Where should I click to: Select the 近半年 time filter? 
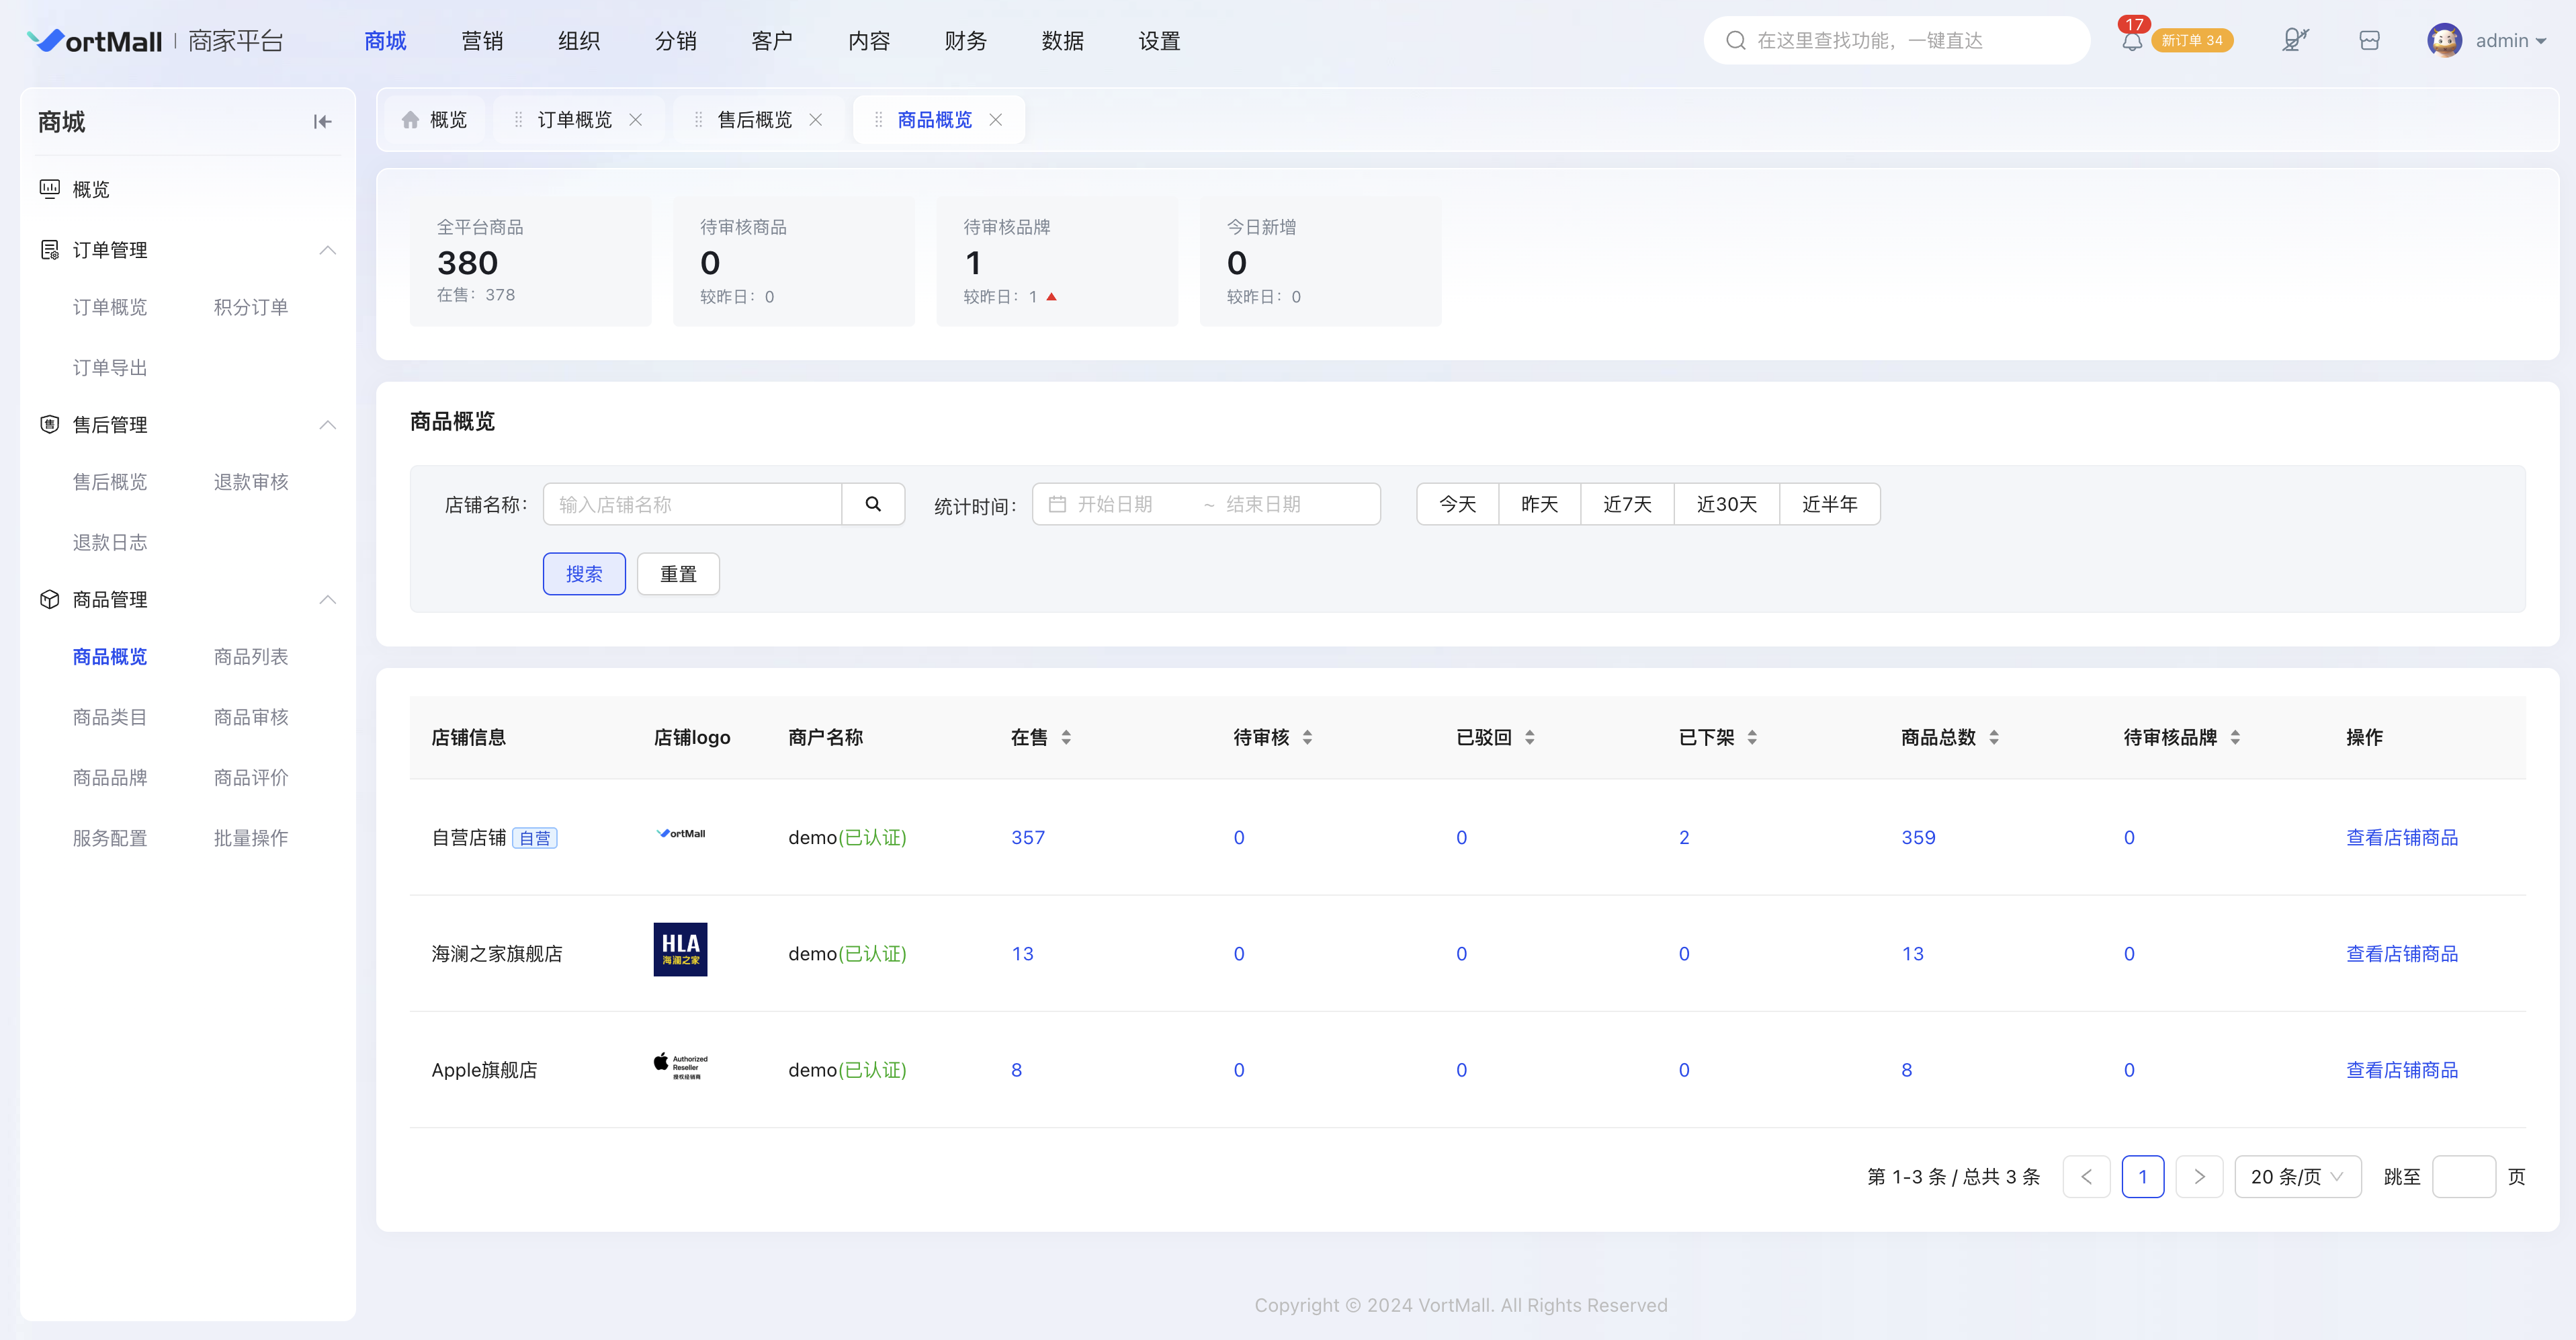(1830, 504)
